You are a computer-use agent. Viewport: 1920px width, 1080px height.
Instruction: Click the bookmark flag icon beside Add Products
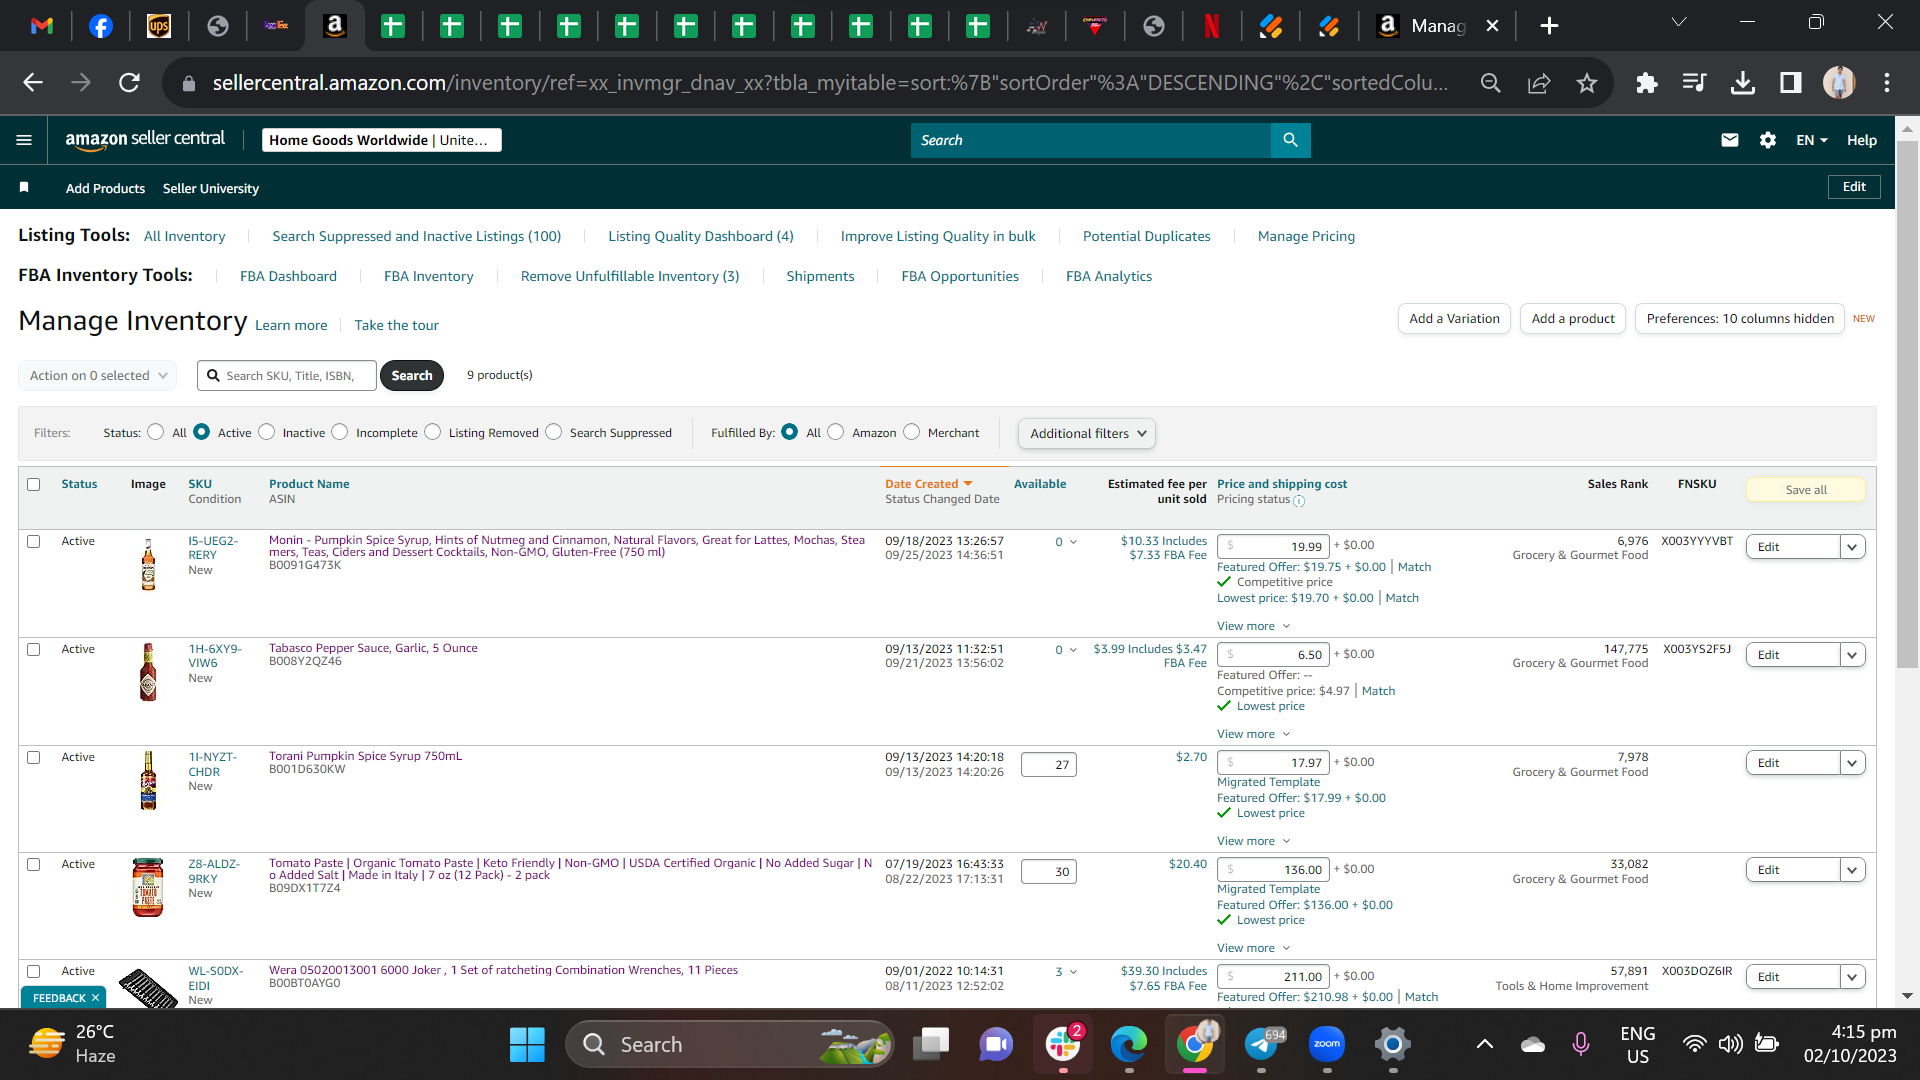[24, 187]
